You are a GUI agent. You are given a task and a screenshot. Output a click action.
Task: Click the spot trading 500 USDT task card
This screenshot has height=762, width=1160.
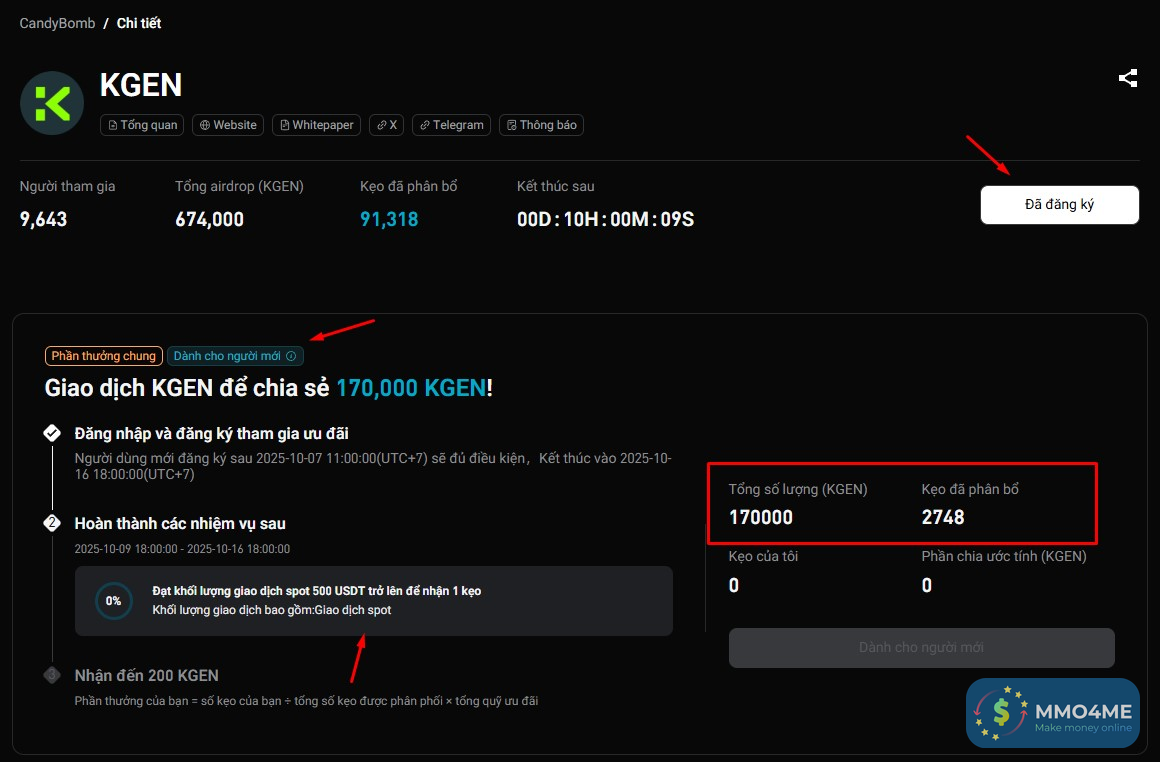point(374,601)
